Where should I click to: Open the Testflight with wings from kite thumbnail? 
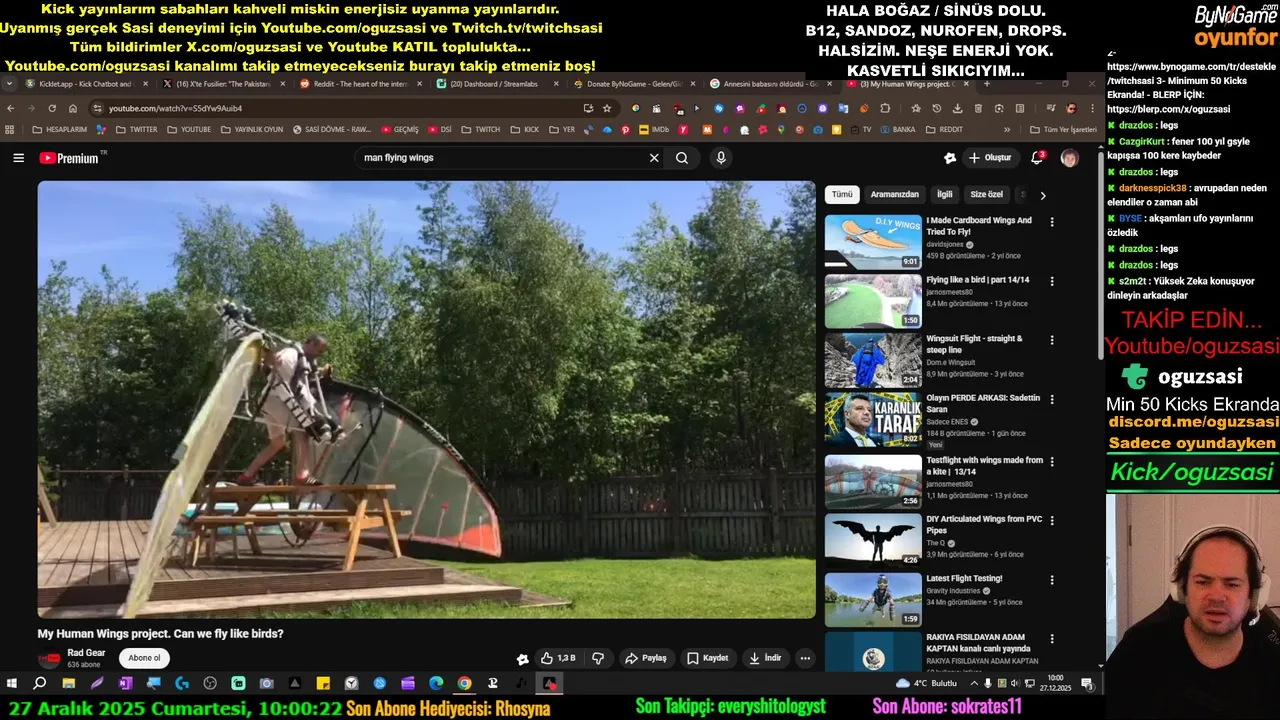click(x=873, y=482)
